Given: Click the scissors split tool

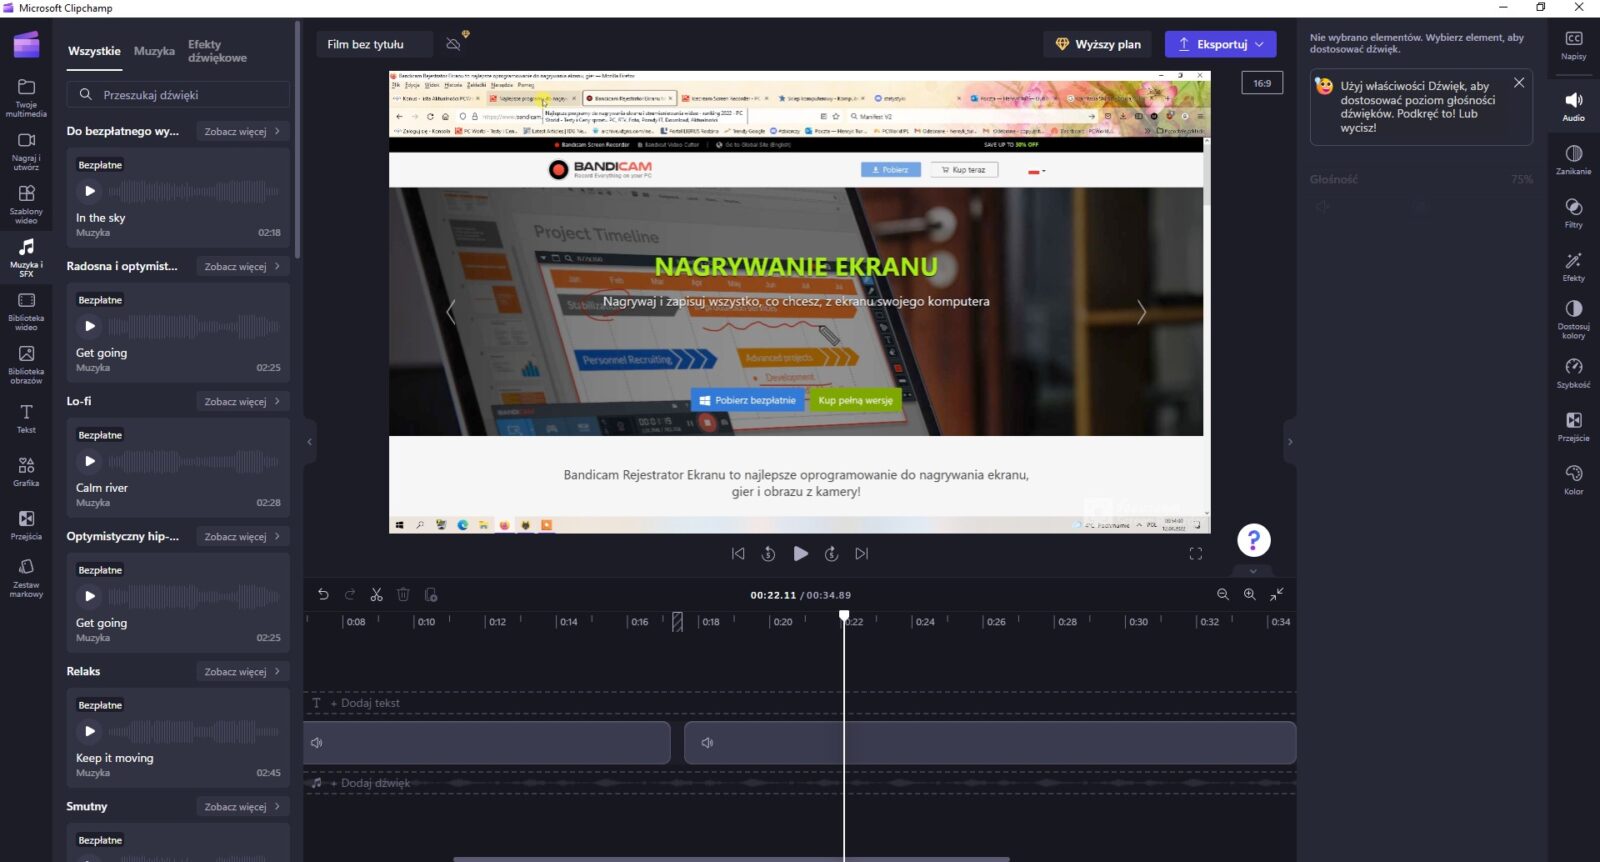Looking at the screenshot, I should (376, 594).
